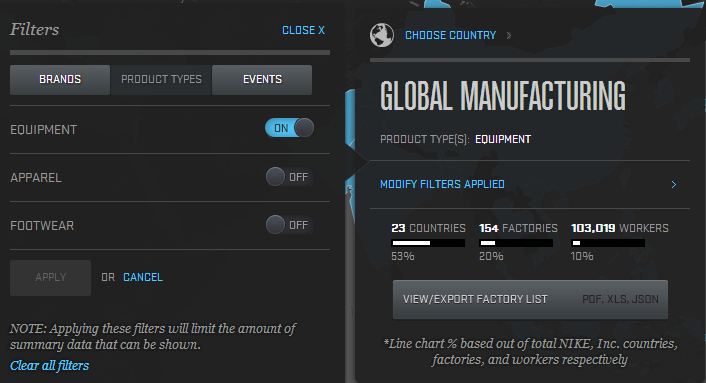Select the 154 Factories statistic
Viewport: 706px width, 383px height.
[518, 228]
